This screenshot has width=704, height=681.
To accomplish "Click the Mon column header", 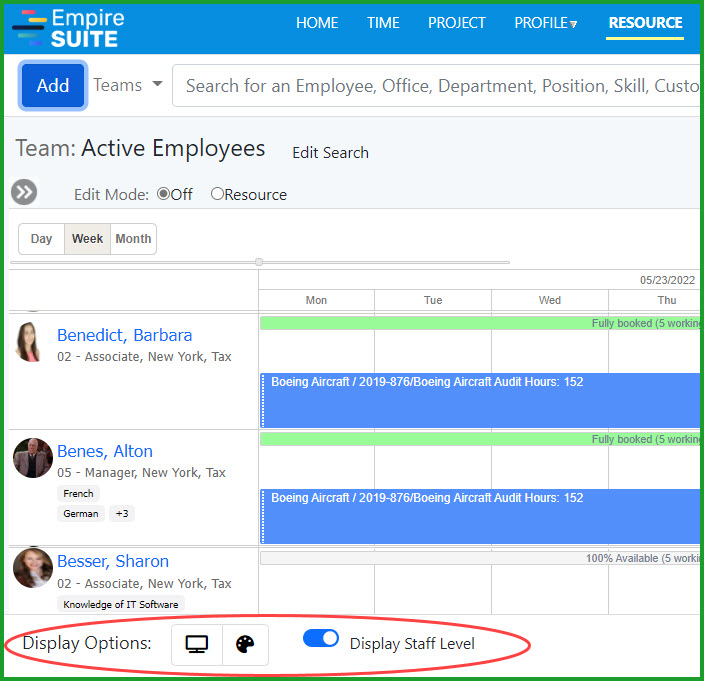I will click(317, 300).
